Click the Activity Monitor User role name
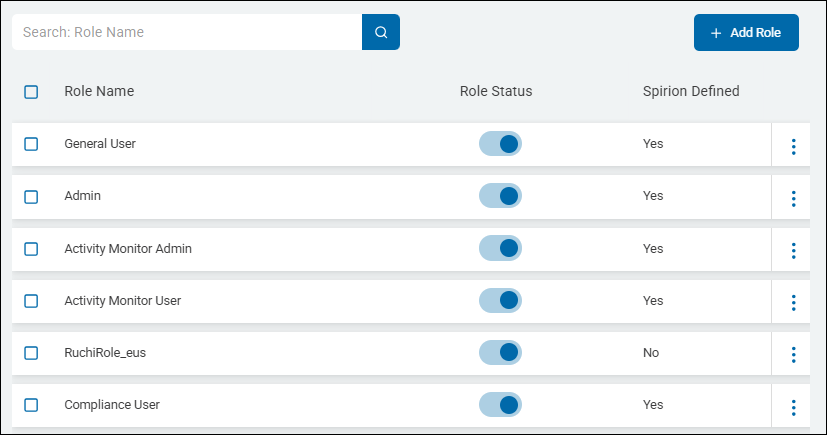The height and width of the screenshot is (435, 827). [122, 300]
